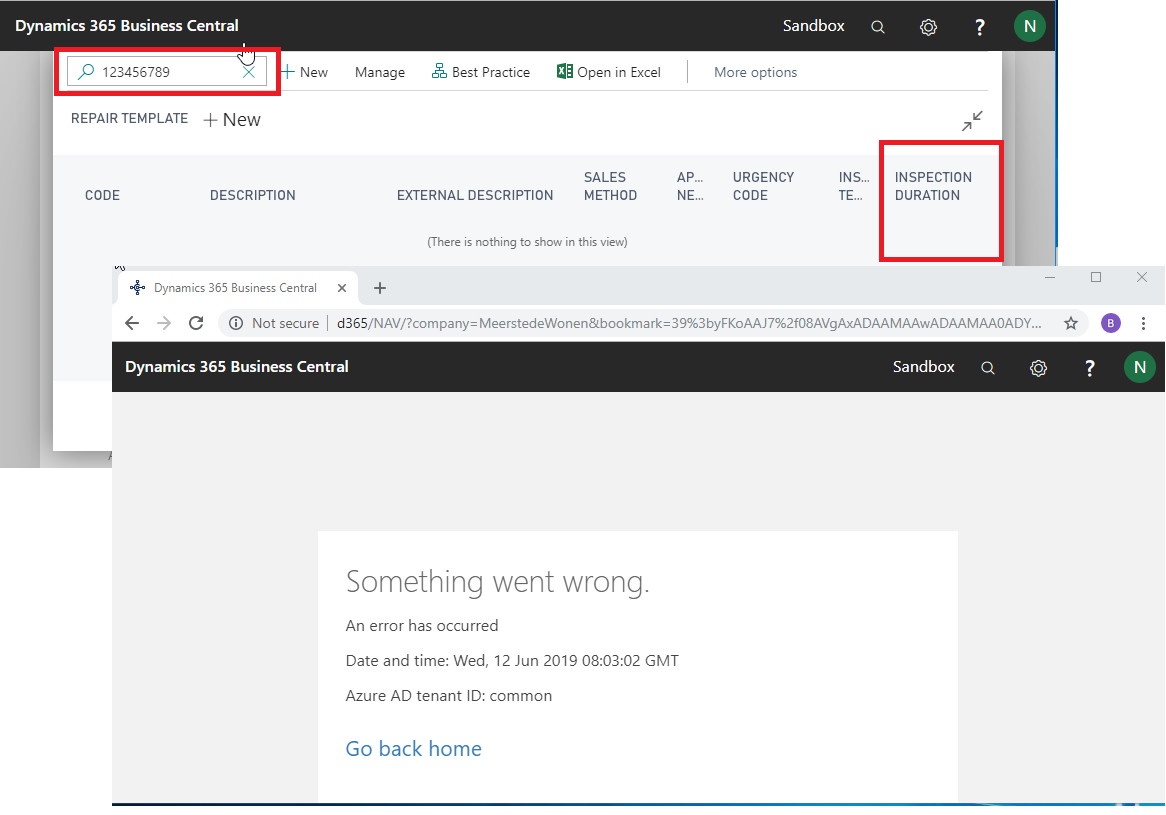
Task: Click the DESCRIPTION column header
Action: 253,195
